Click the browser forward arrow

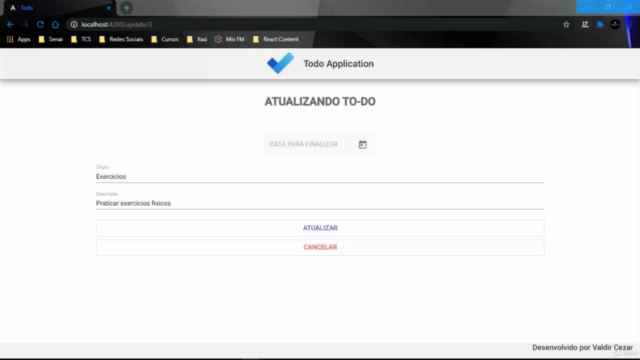click(25, 24)
